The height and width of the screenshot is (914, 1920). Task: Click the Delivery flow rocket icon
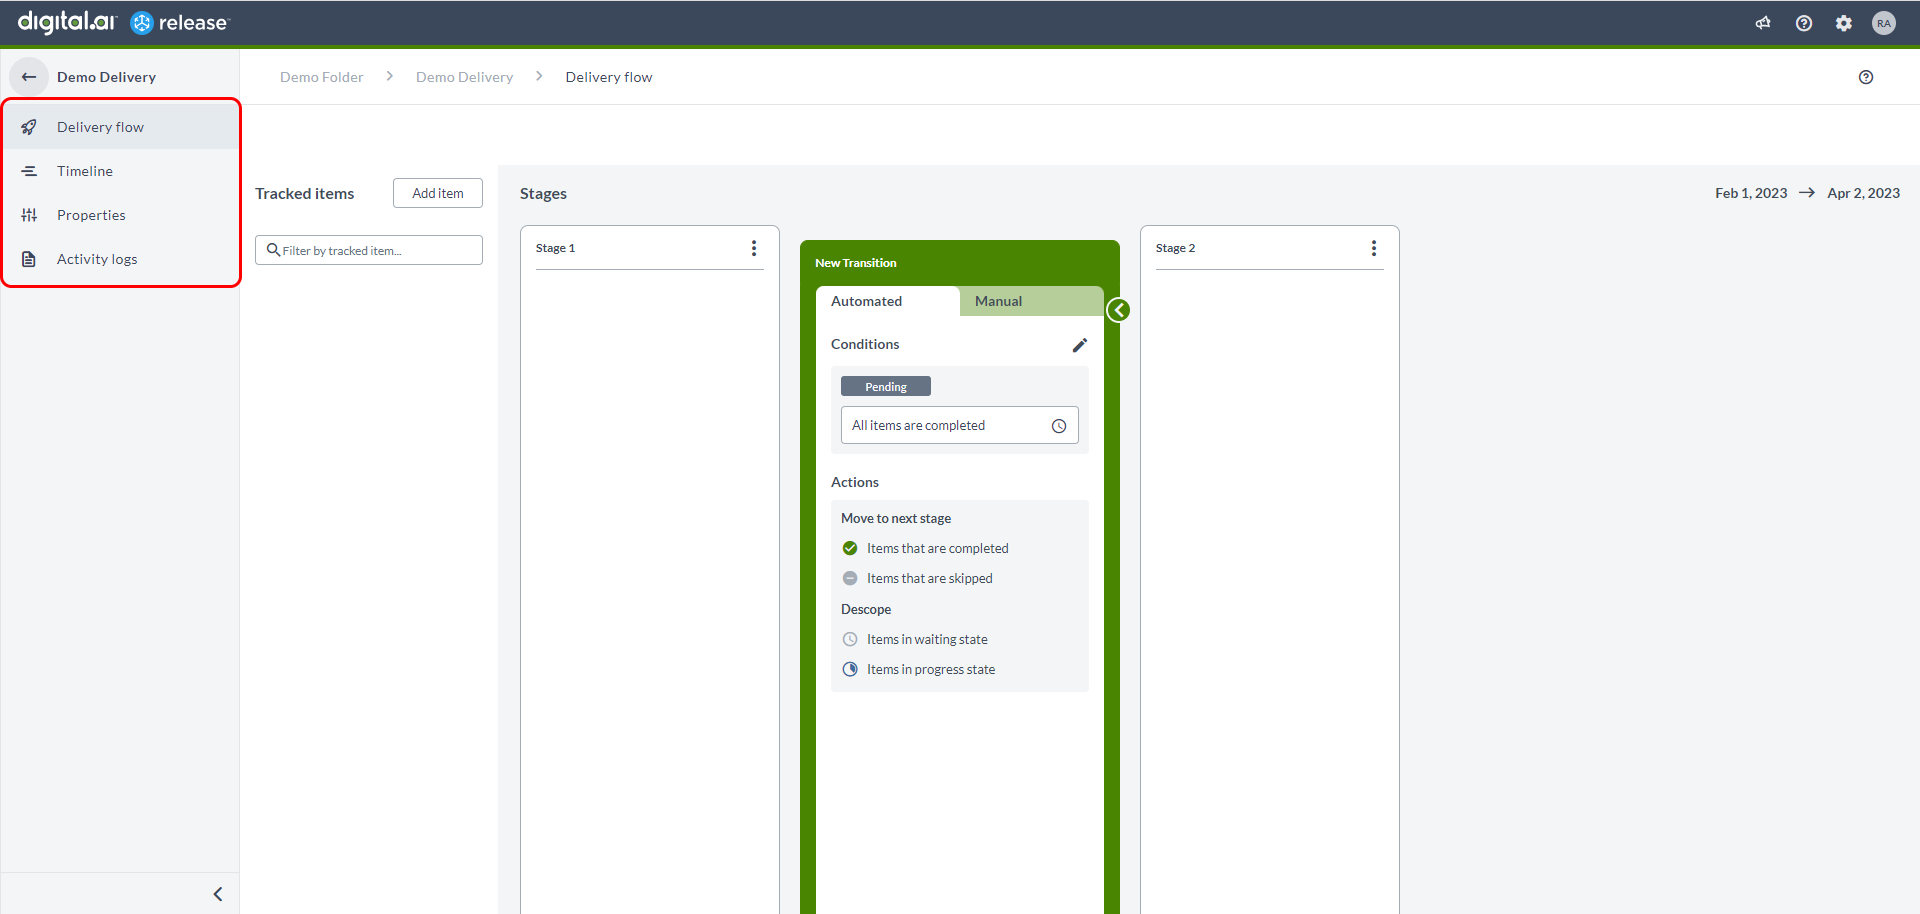(x=29, y=127)
